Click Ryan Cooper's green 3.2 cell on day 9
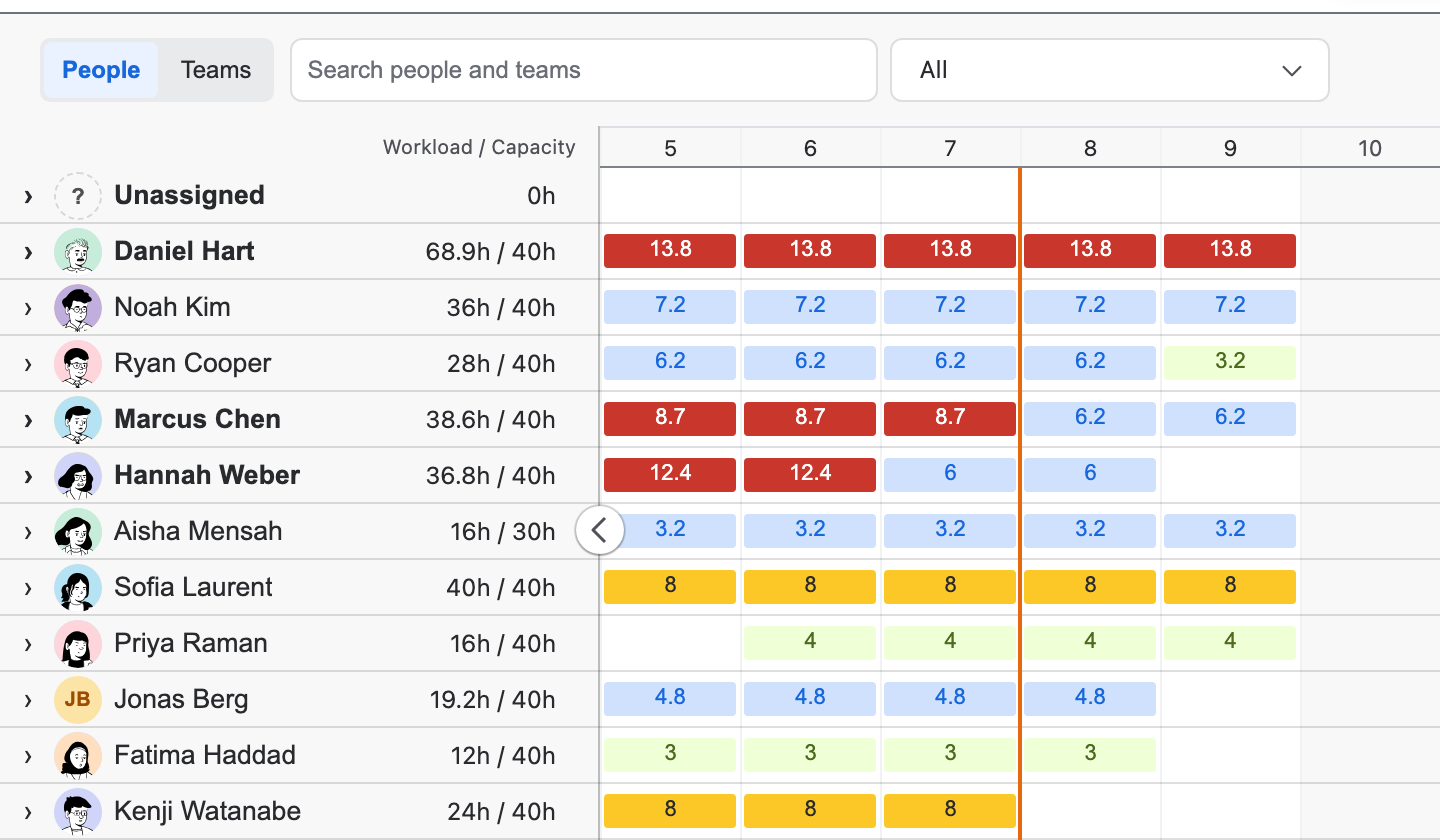1440x840 pixels. pos(1230,363)
